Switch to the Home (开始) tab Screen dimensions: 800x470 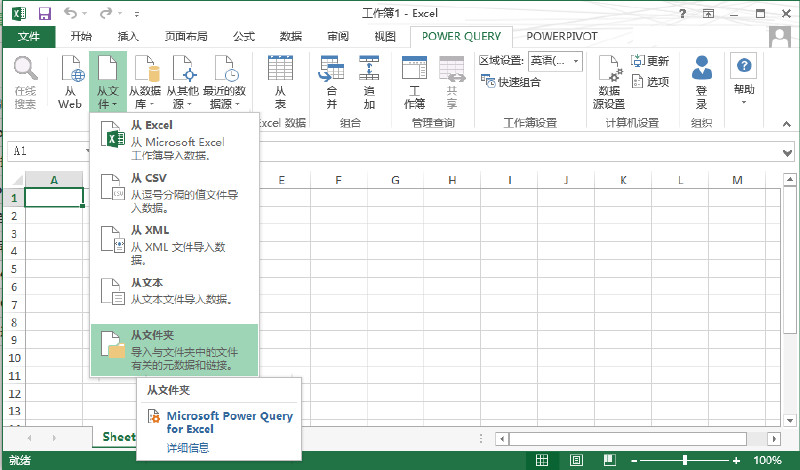(81, 36)
